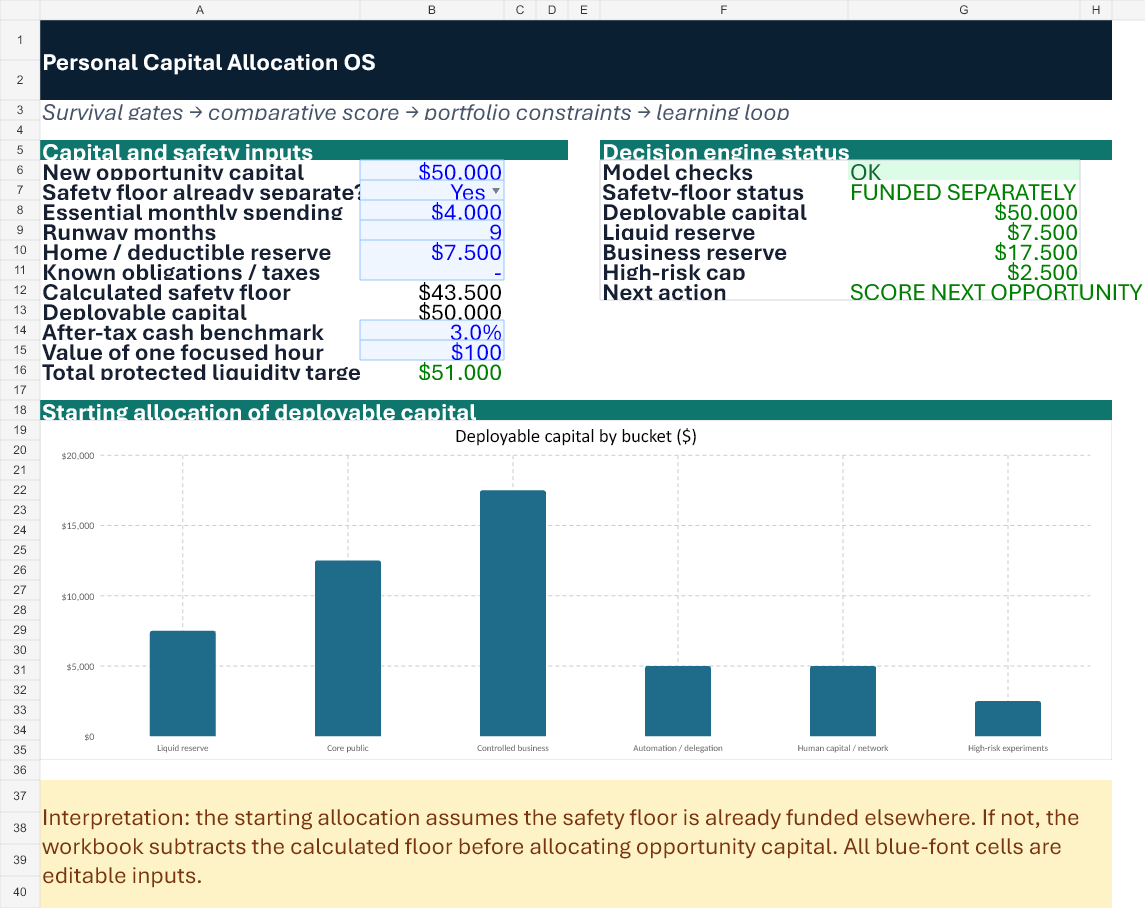Select column F header
This screenshot has width=1145, height=908.
click(724, 9)
